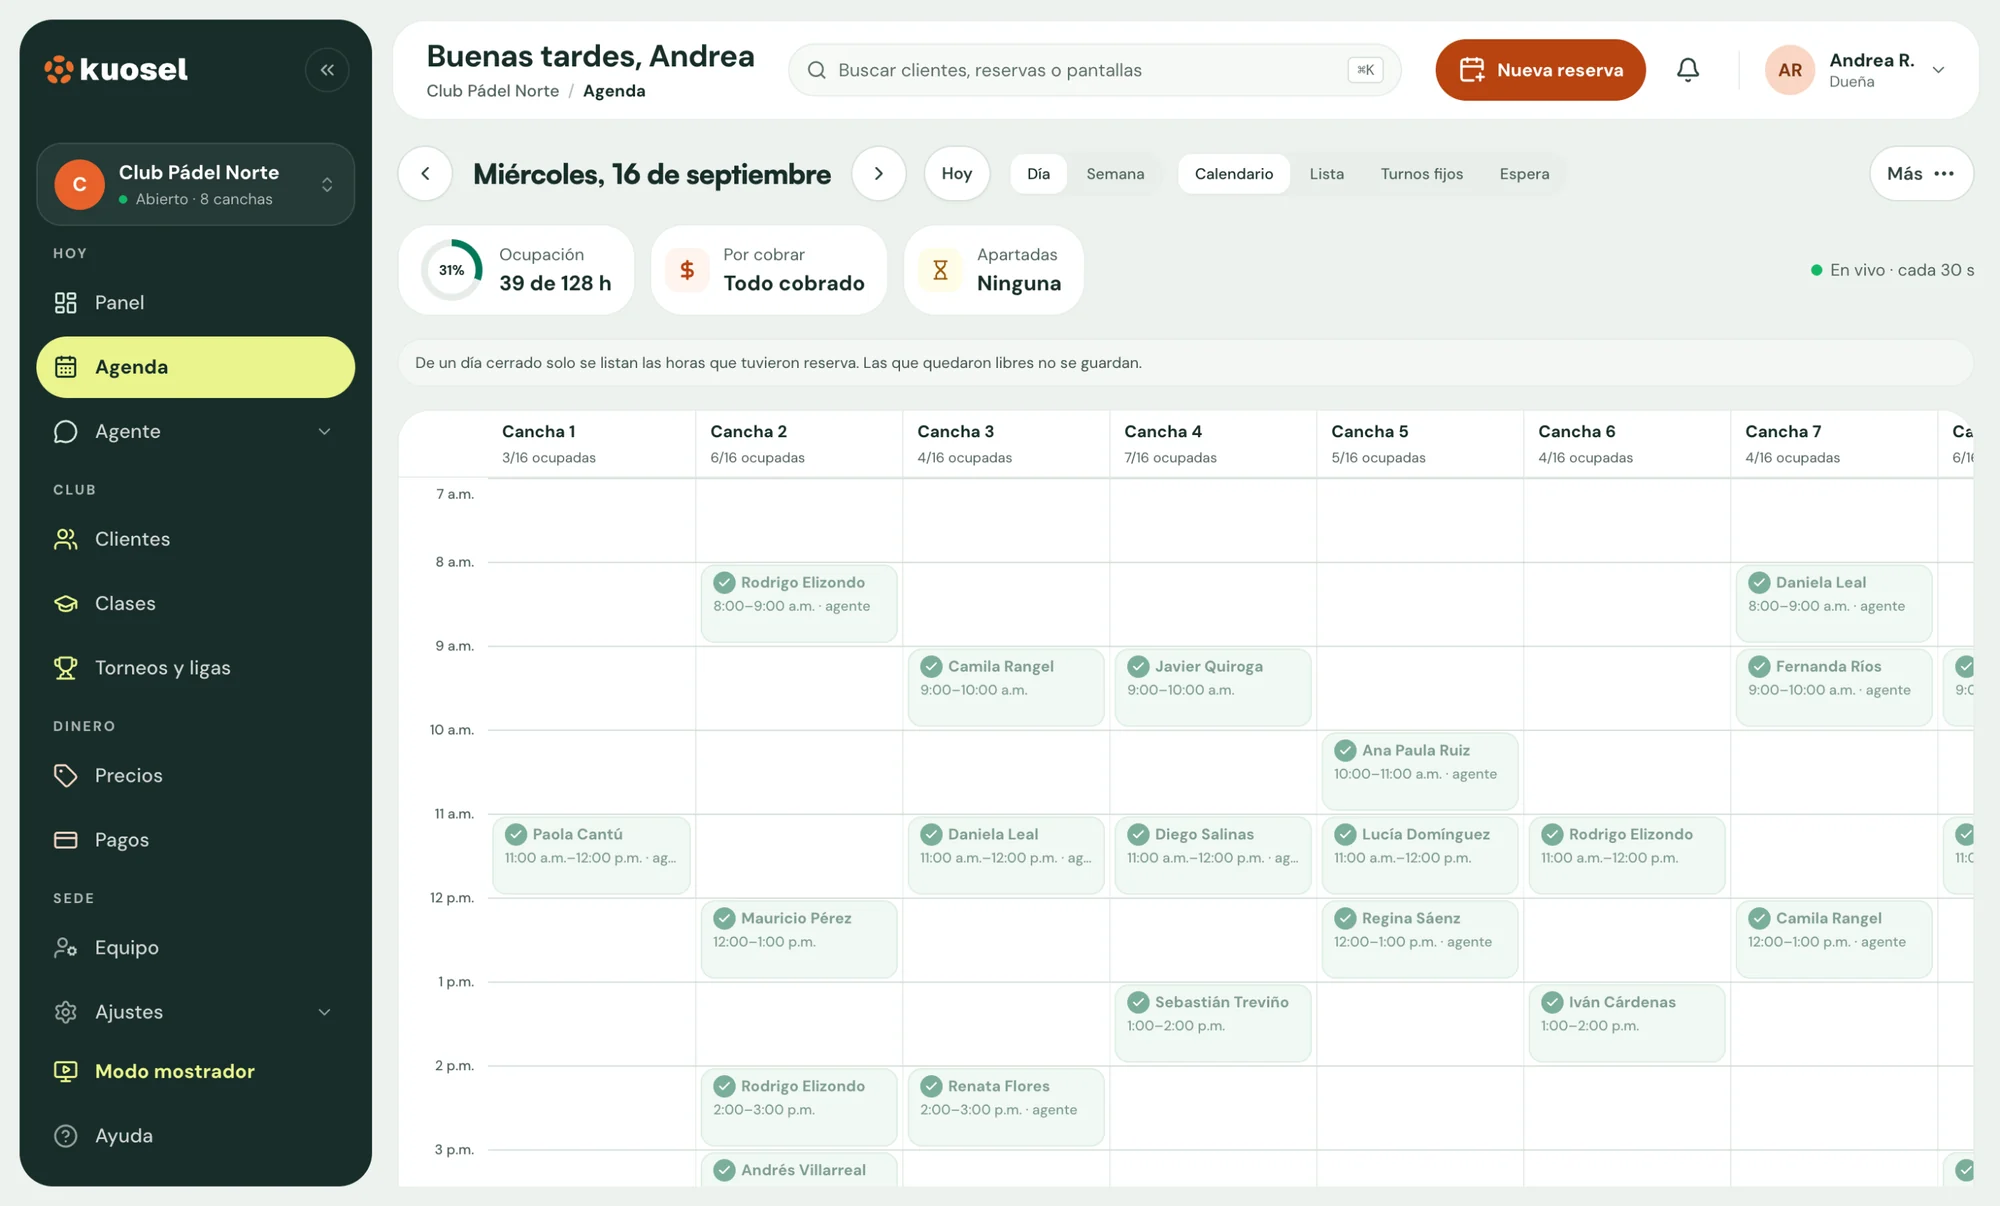Open Iván Cárdenas's 1:00–2:00 p.m. booking
Screen dimensions: 2000x1206
click(x=1627, y=1023)
